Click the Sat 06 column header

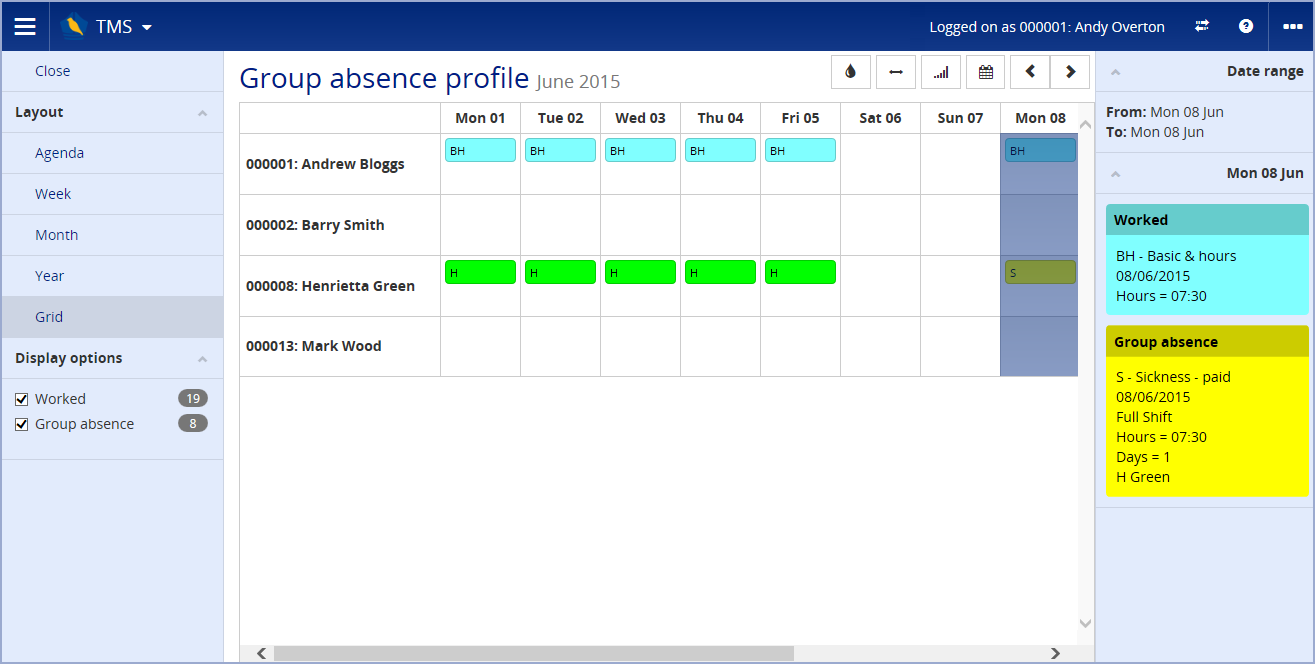pyautogui.click(x=880, y=118)
